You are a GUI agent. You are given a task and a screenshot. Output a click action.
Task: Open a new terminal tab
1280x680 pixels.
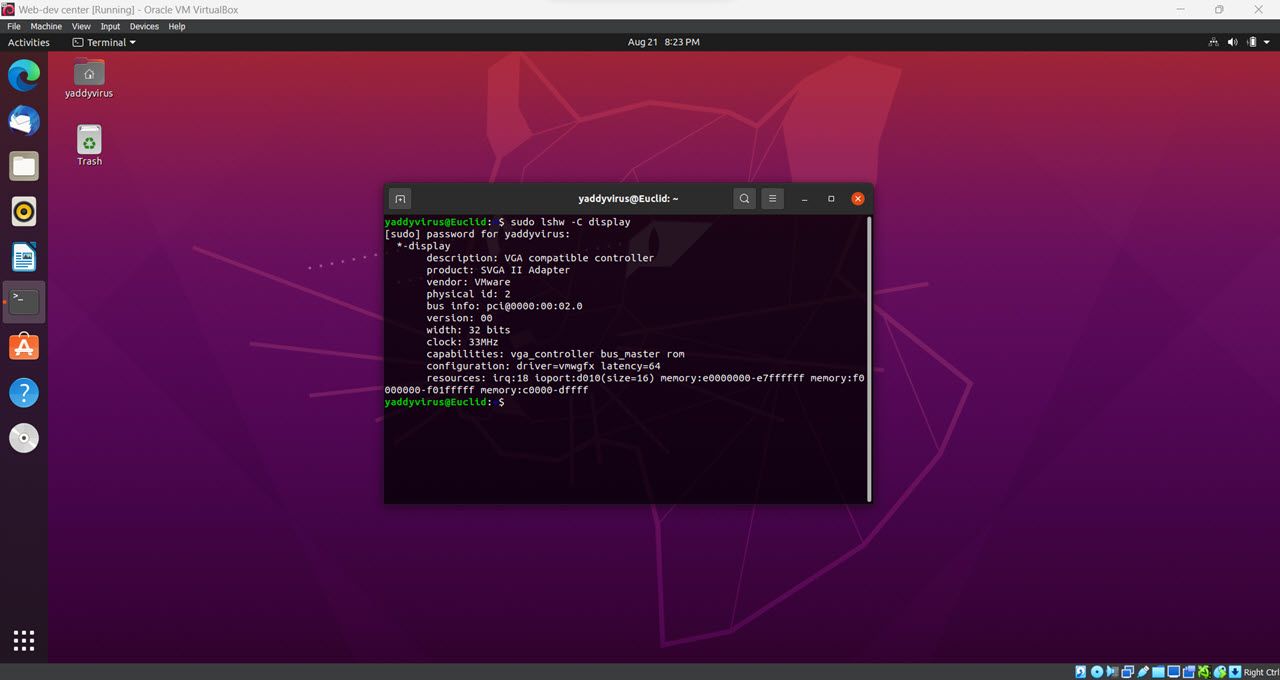coord(400,198)
